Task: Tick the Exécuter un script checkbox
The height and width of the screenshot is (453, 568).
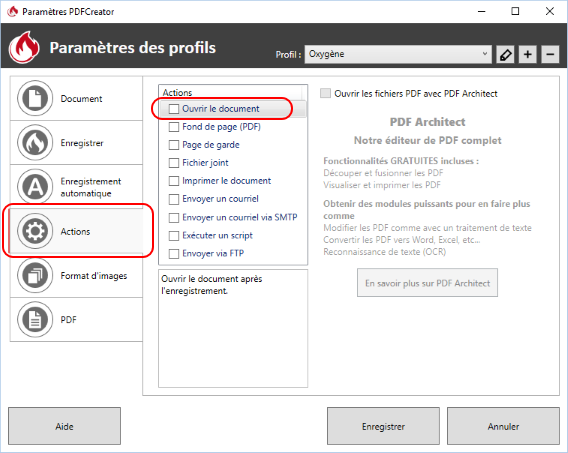Action: pyautogui.click(x=174, y=236)
